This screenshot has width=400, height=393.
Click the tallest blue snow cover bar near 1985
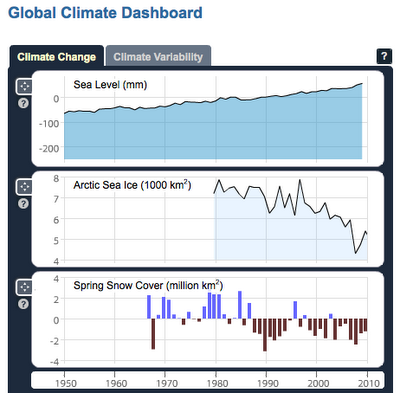coord(240,305)
